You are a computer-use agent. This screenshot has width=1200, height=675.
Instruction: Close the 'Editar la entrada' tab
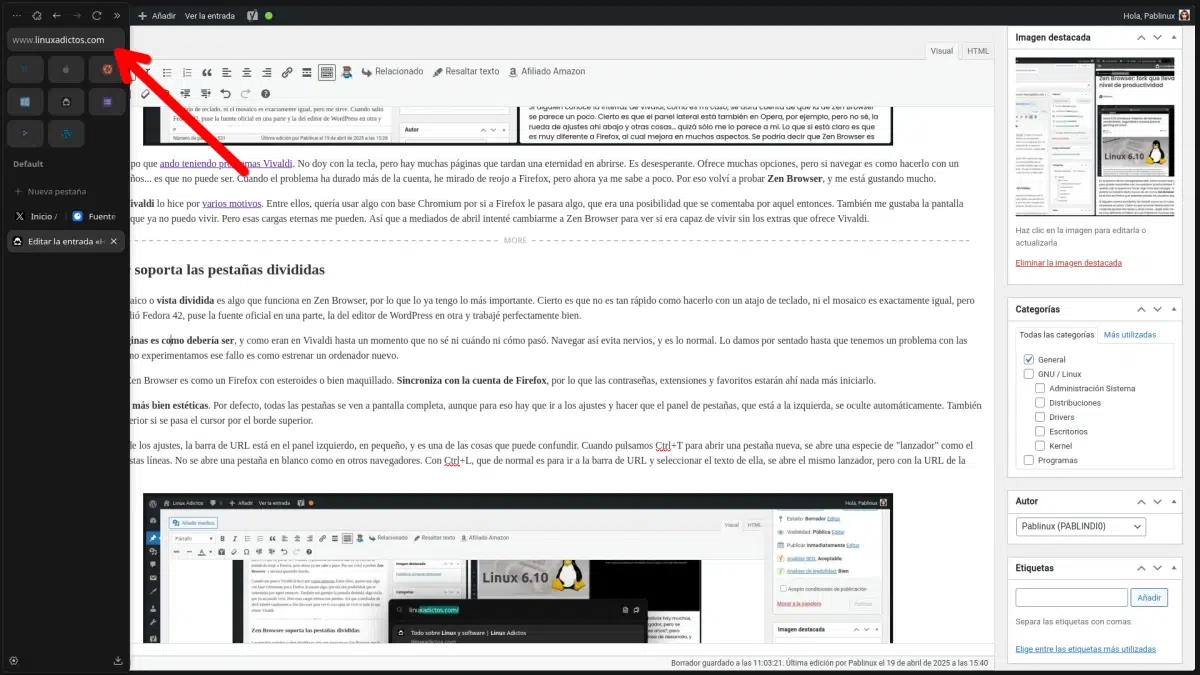pos(114,241)
